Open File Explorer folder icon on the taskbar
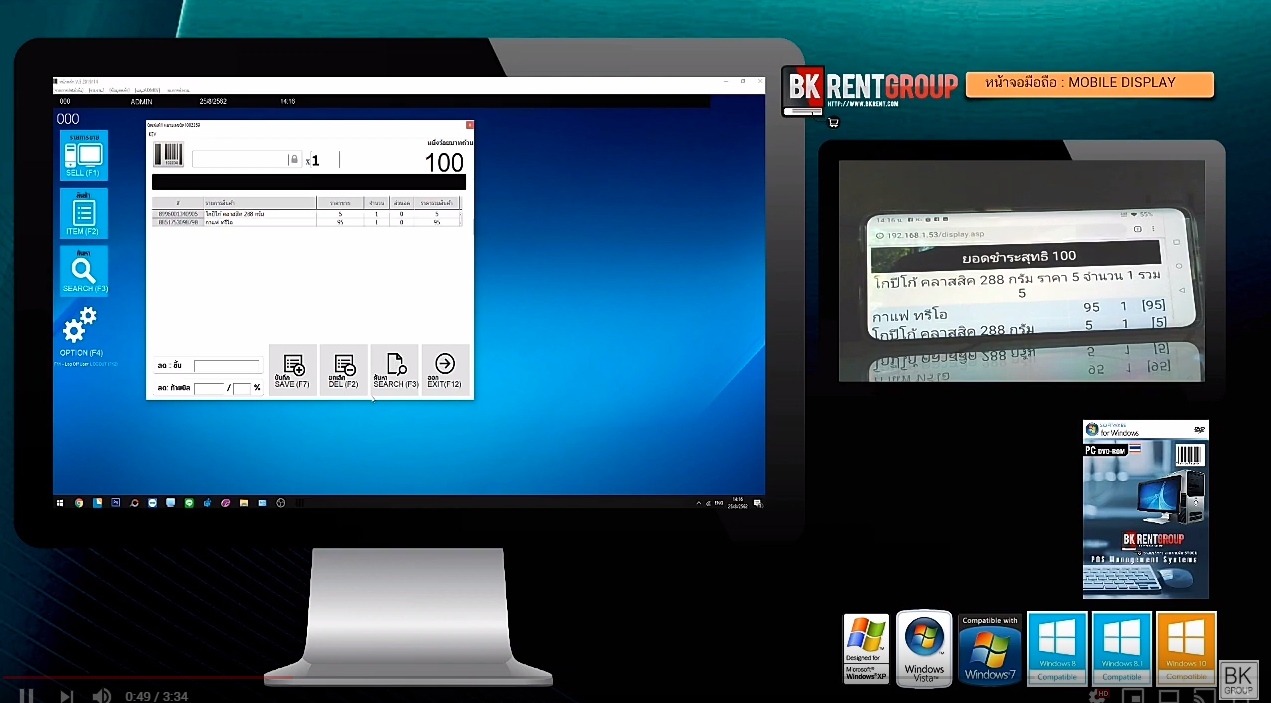Screen dimensions: 1271x703 tap(244, 502)
